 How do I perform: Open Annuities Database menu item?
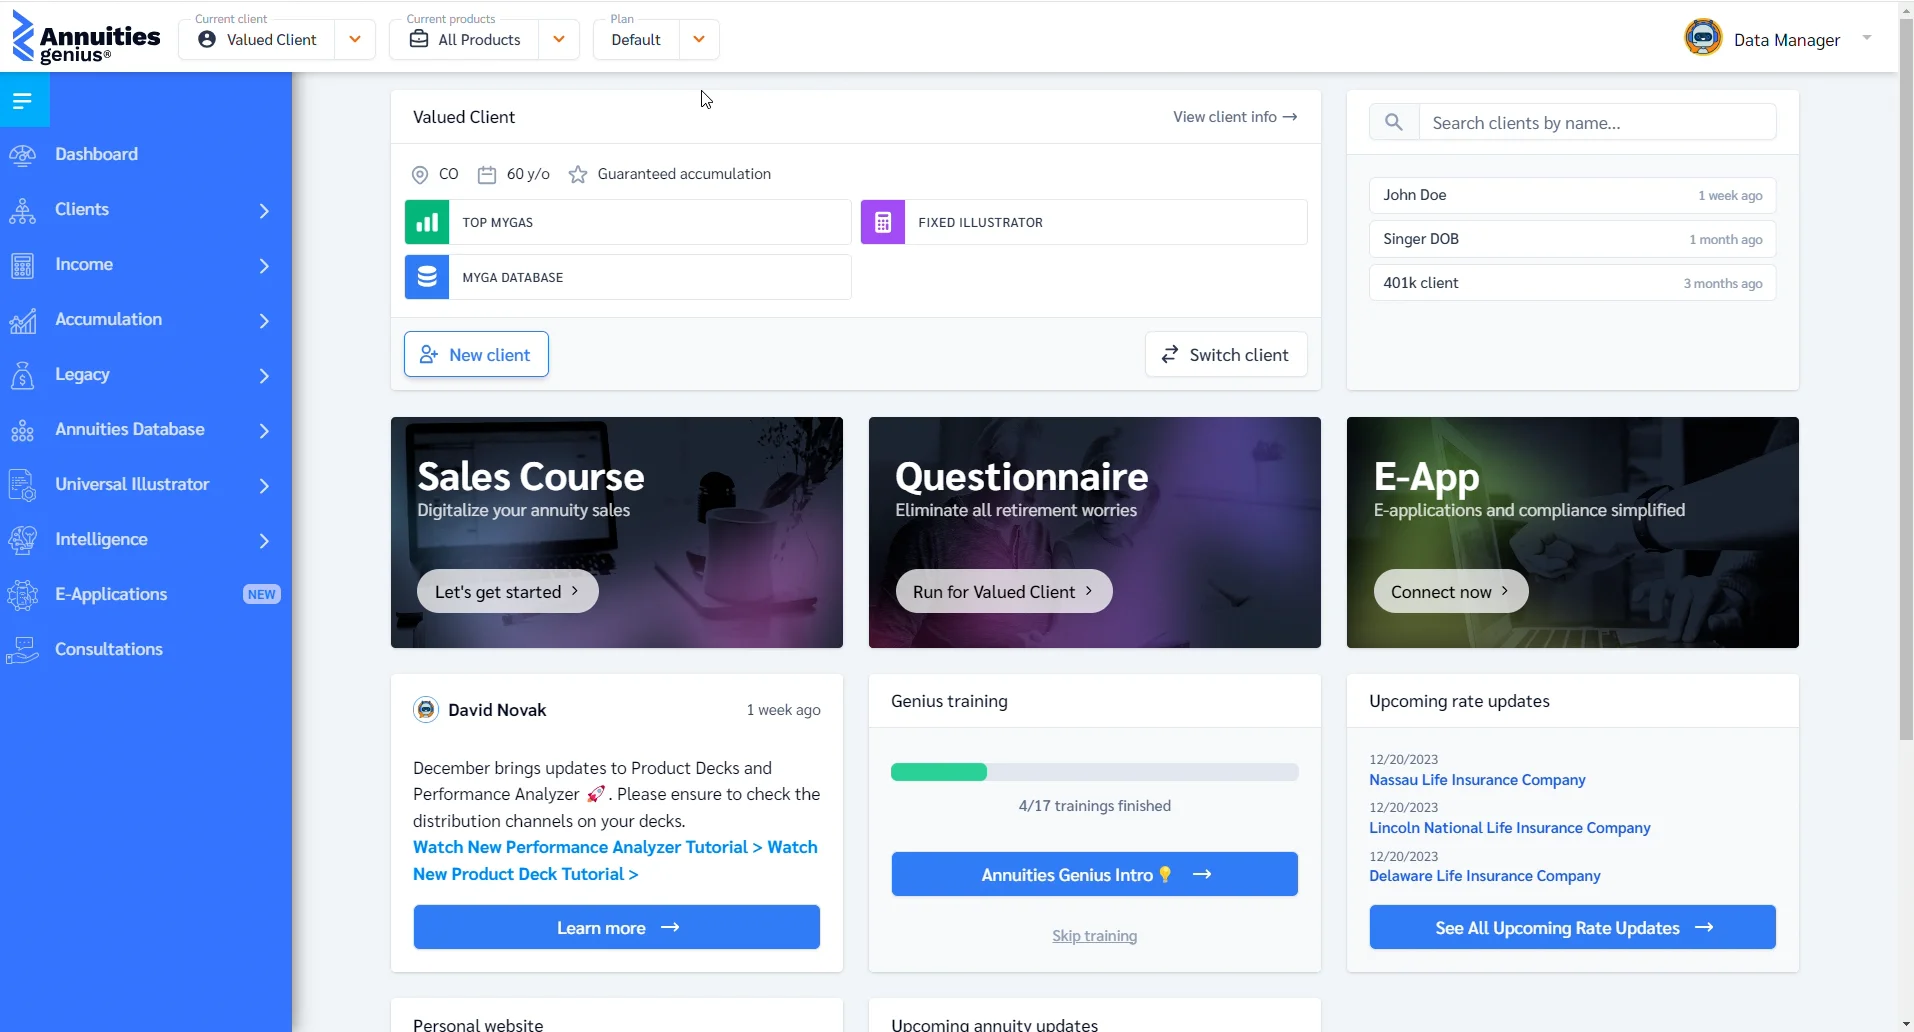click(x=130, y=430)
